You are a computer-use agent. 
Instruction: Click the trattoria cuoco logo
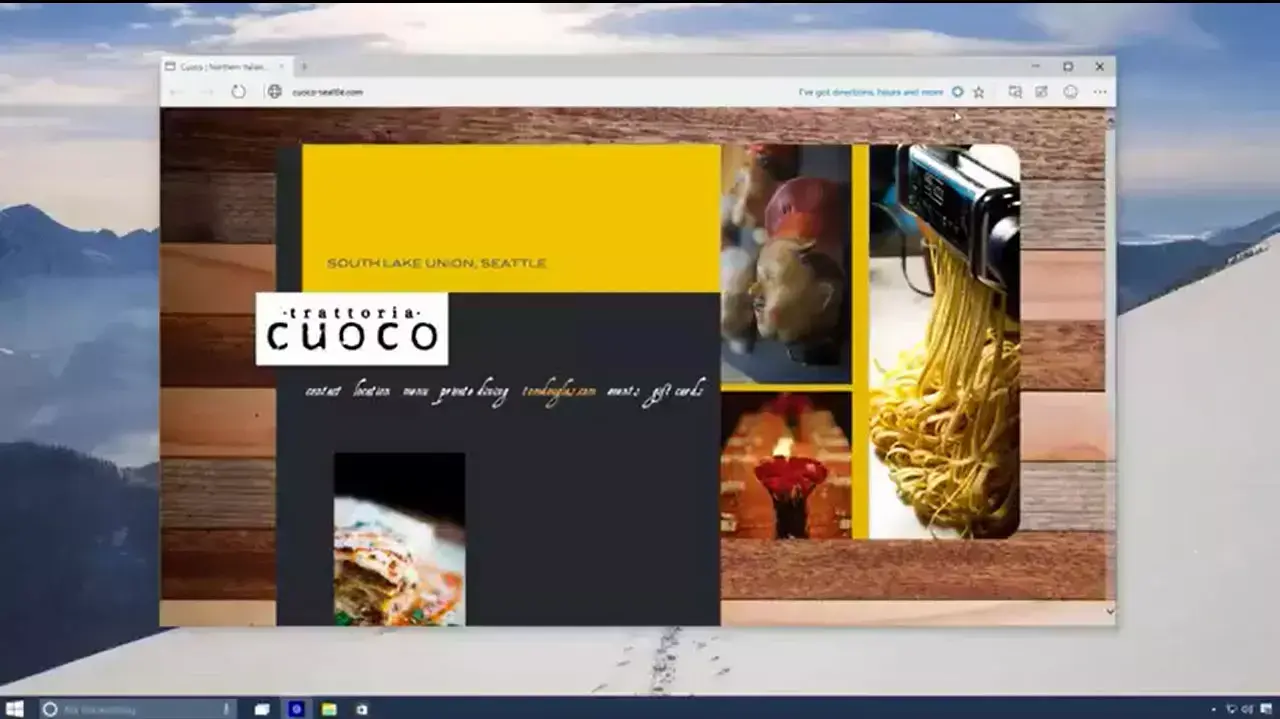click(352, 329)
